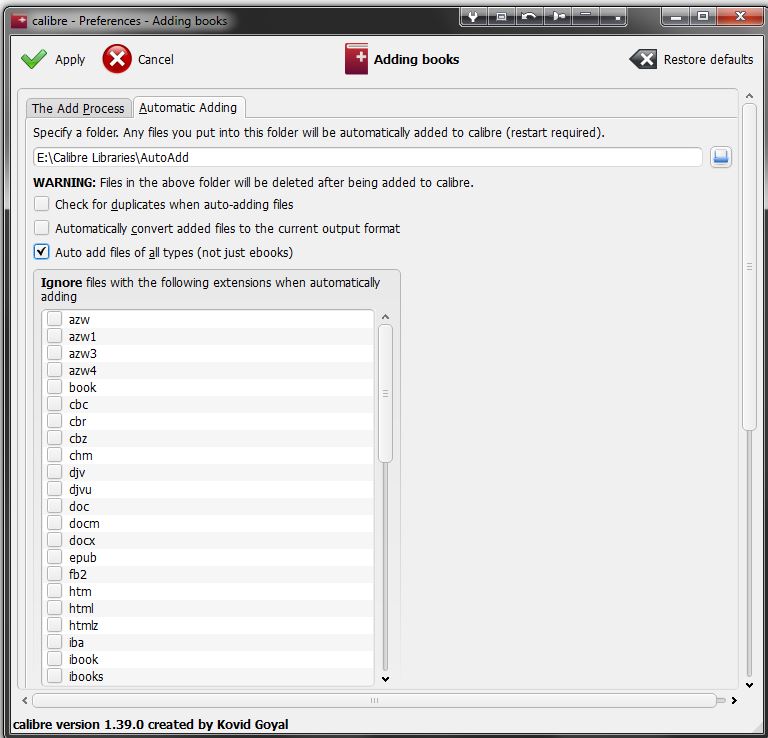This screenshot has height=738, width=768.
Task: Click the calibre version 1.39.0 status text
Action: coord(150,724)
